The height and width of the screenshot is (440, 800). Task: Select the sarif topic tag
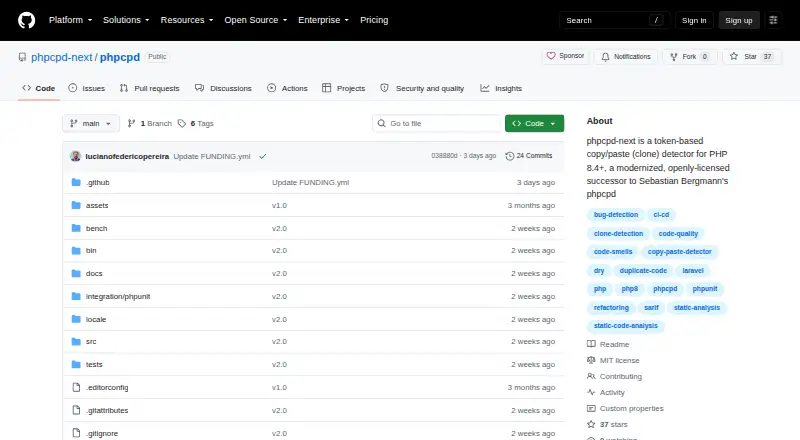(x=651, y=308)
